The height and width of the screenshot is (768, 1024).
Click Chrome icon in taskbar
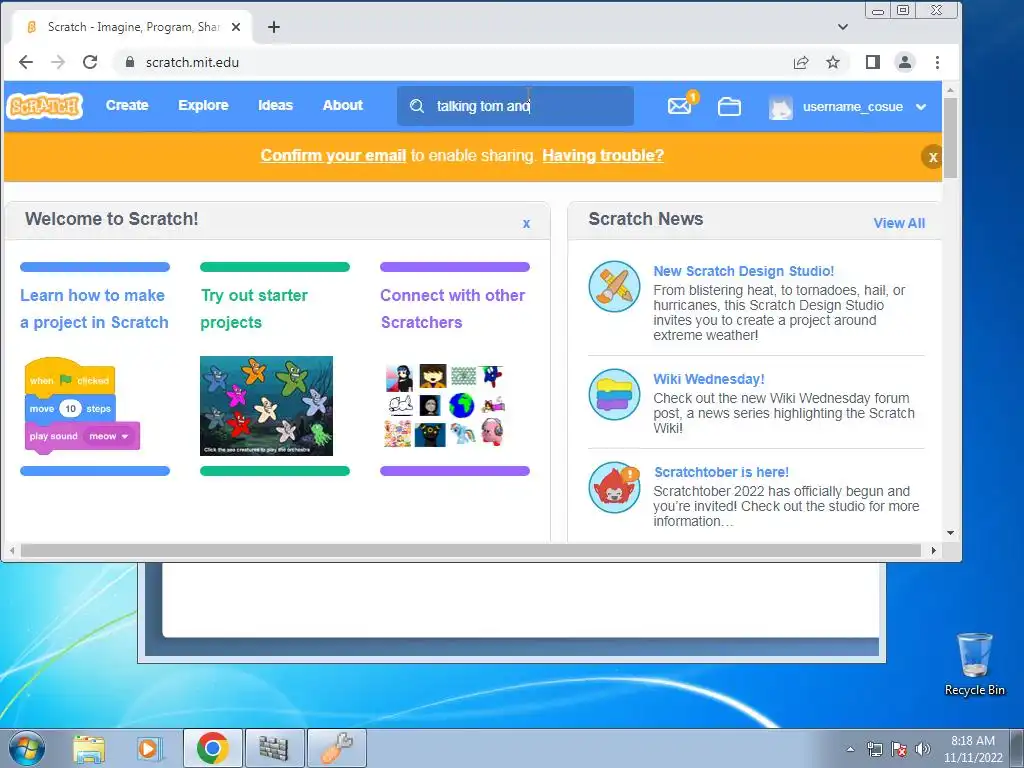pyautogui.click(x=212, y=748)
